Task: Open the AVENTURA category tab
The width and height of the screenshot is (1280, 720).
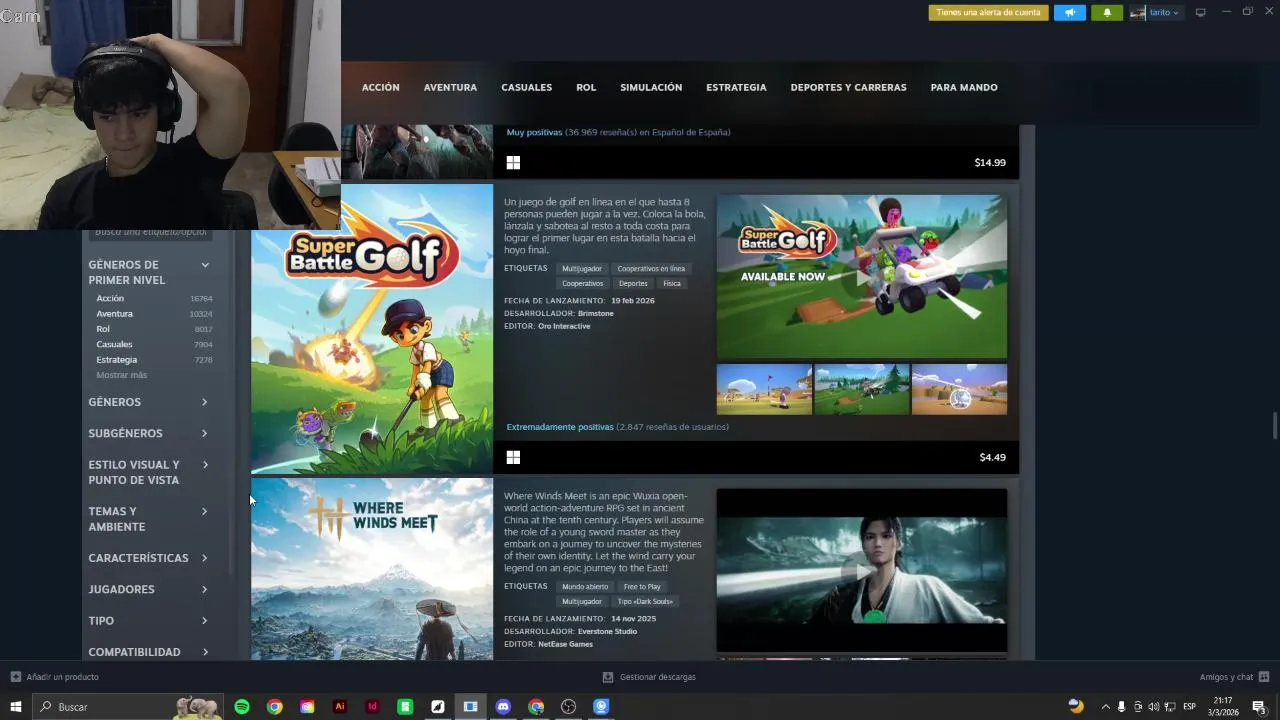Action: tap(450, 87)
